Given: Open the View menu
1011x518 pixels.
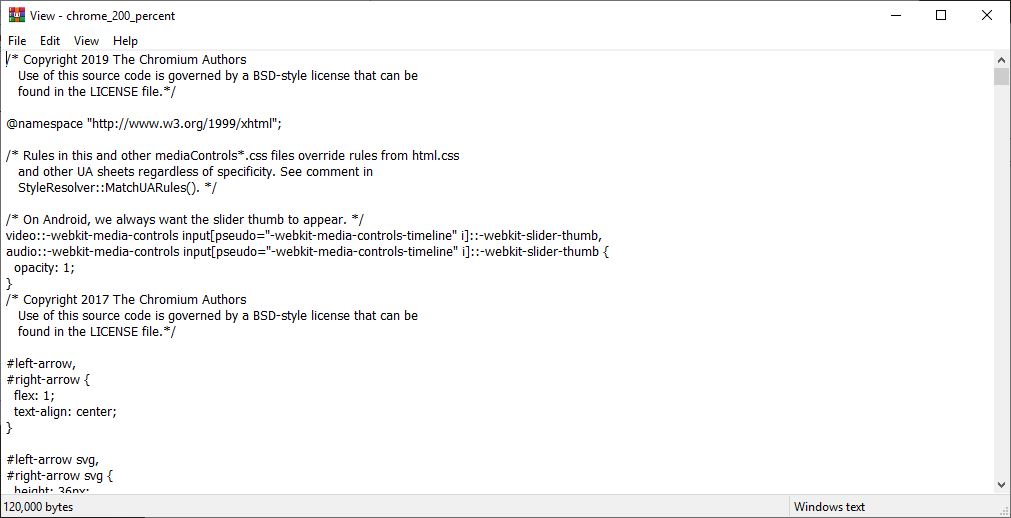Looking at the screenshot, I should click(86, 41).
